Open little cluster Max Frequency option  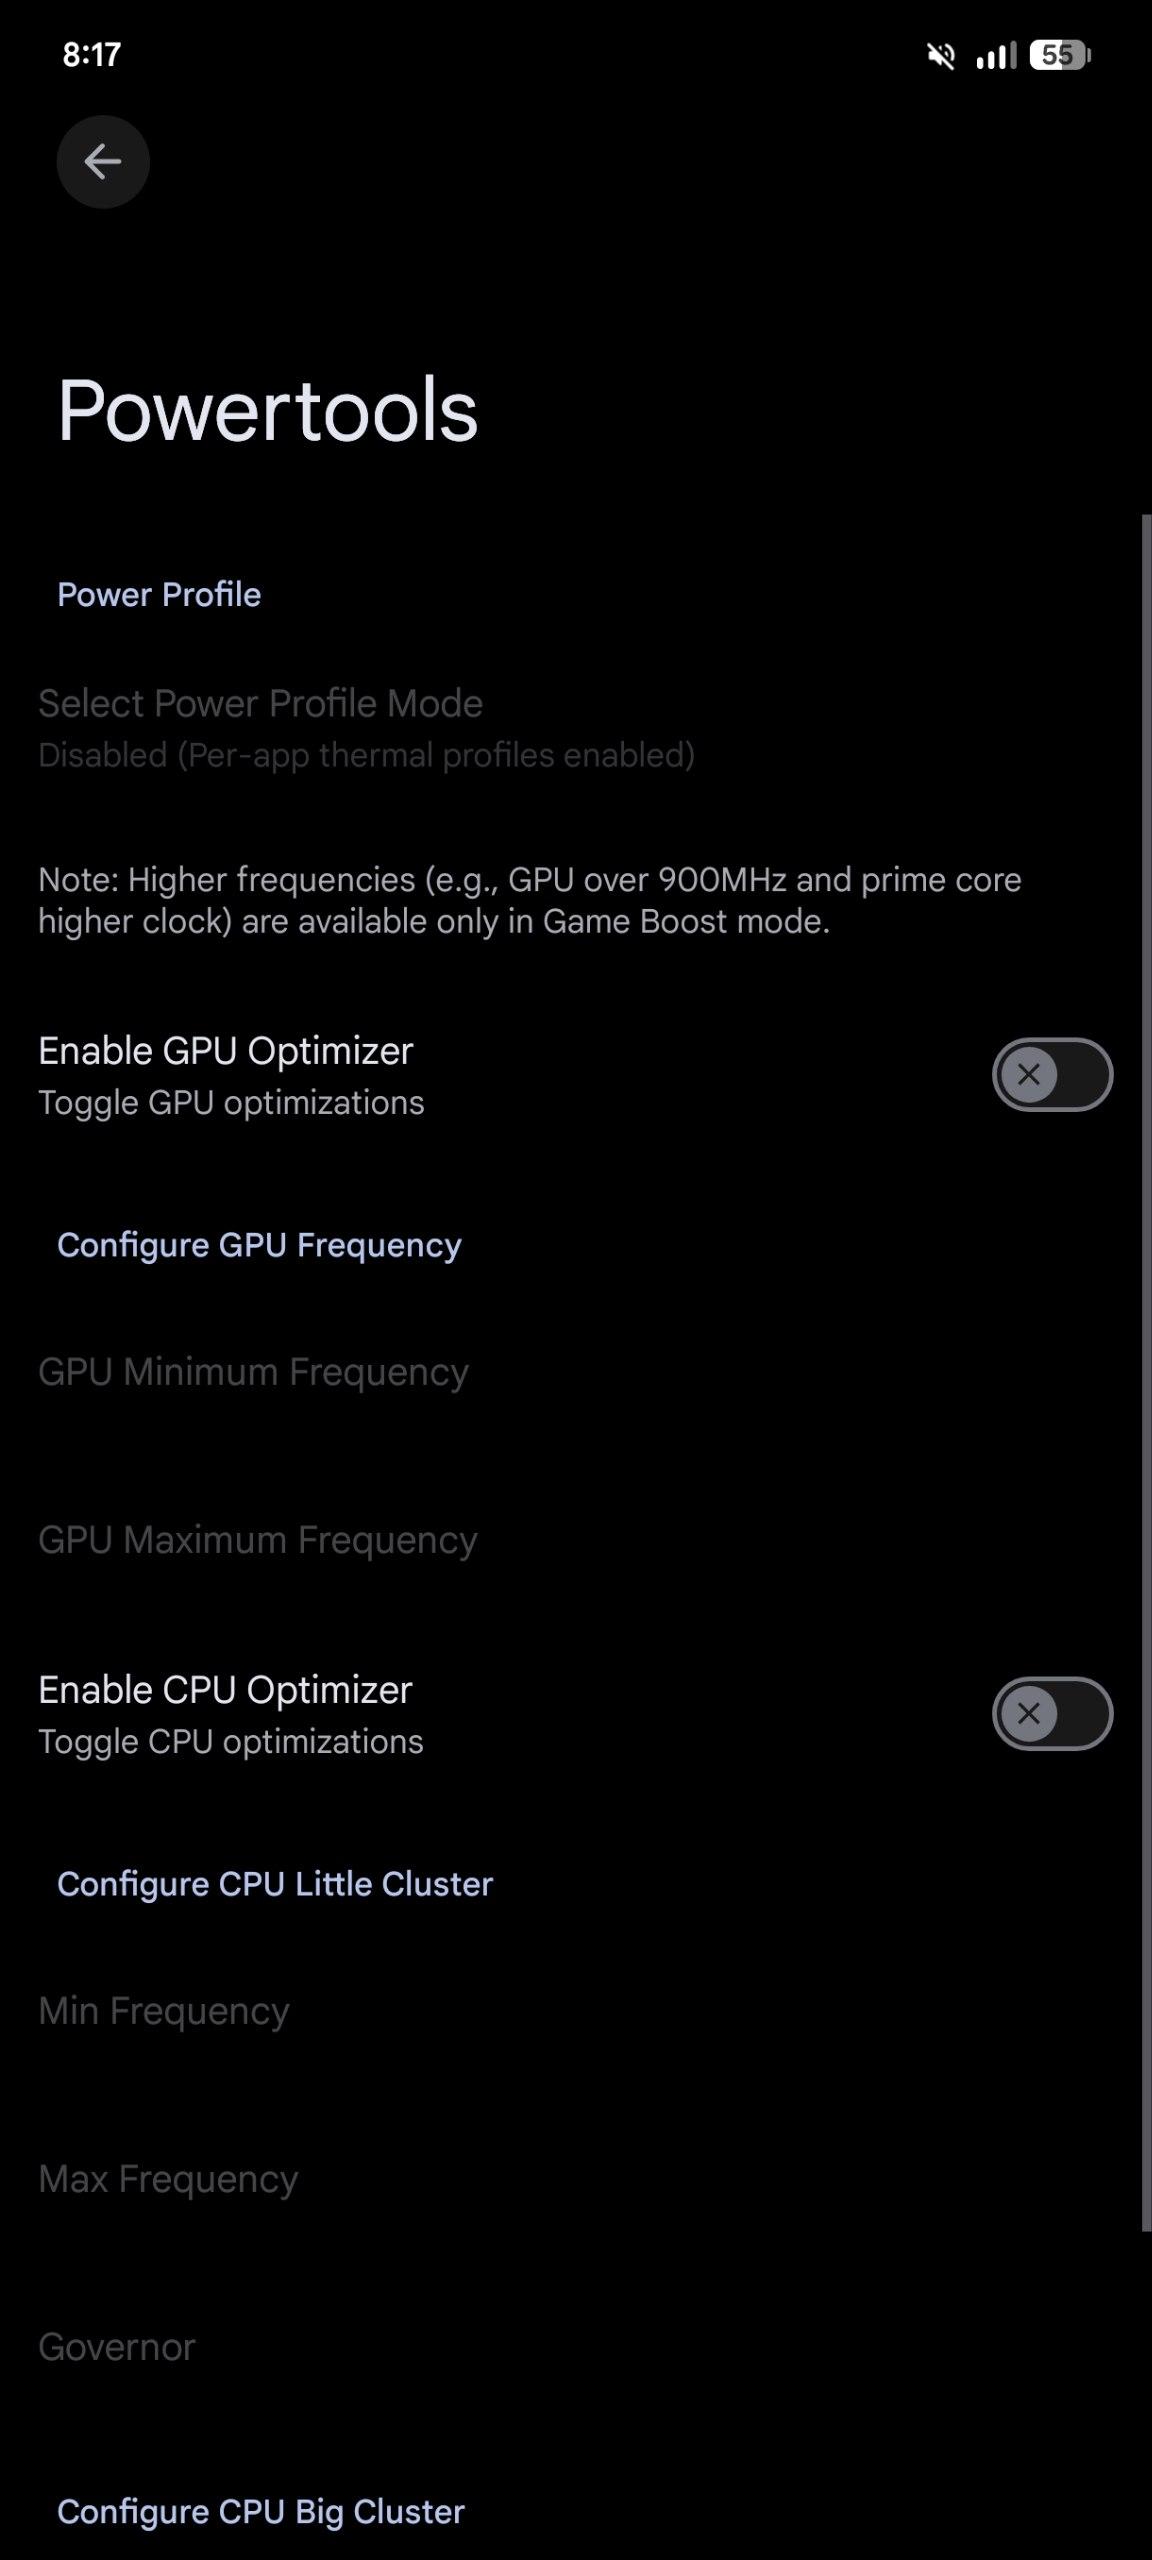point(168,2178)
